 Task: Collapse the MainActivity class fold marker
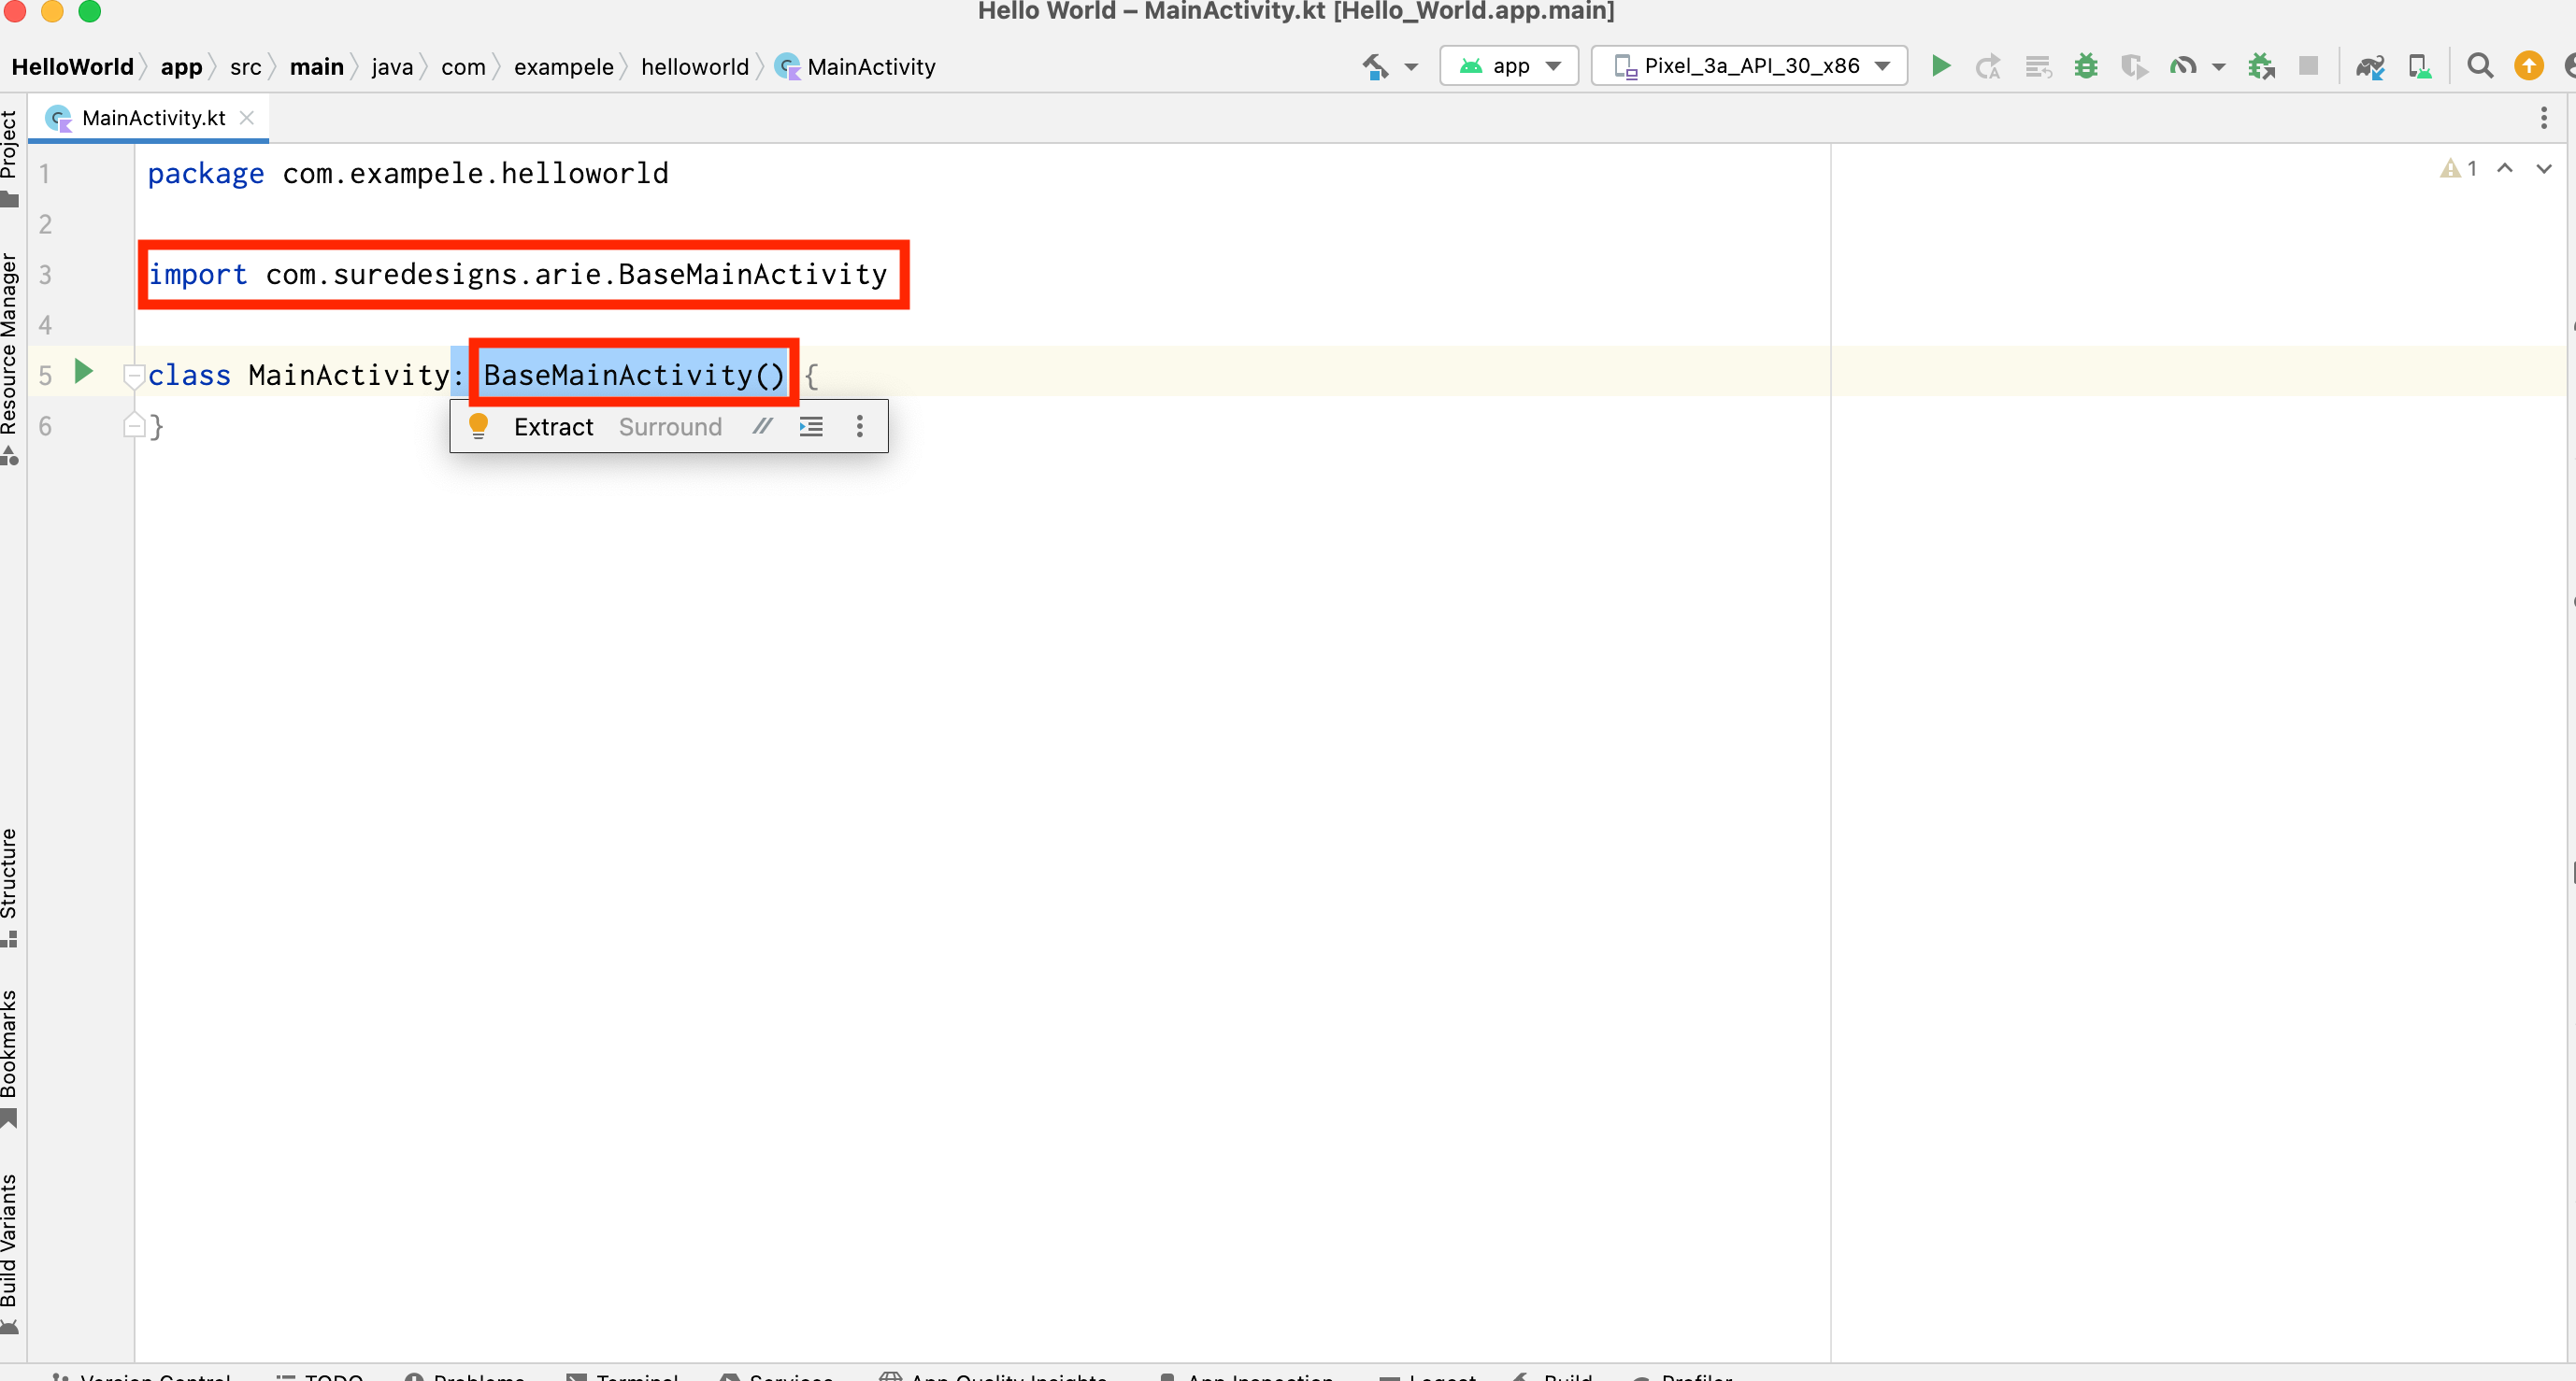click(x=133, y=375)
